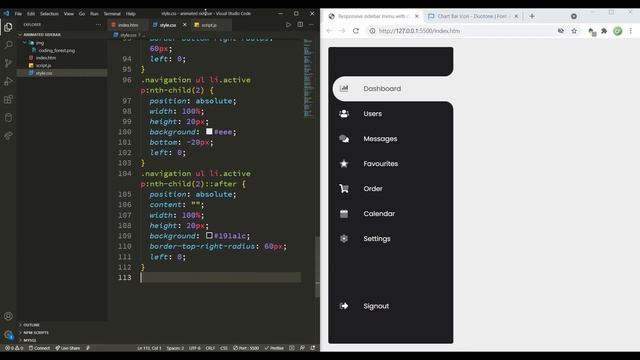Viewport: 640px width, 360px height.
Task: Open index.htm in the explorer tree
Action: (46, 58)
